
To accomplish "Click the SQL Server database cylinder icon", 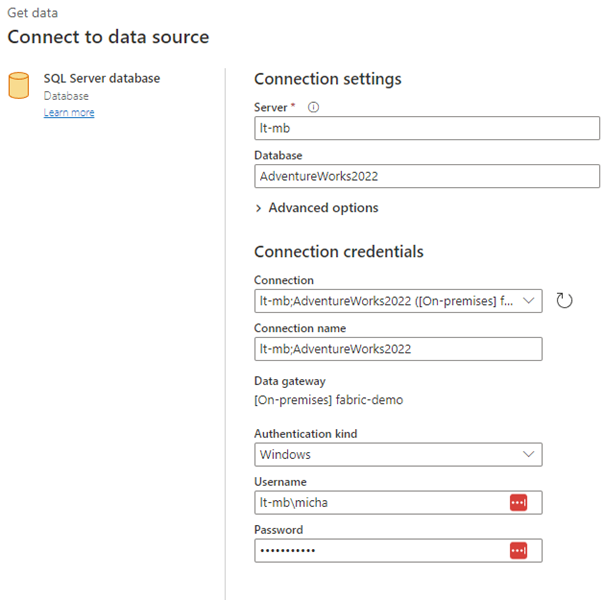I will [19, 85].
